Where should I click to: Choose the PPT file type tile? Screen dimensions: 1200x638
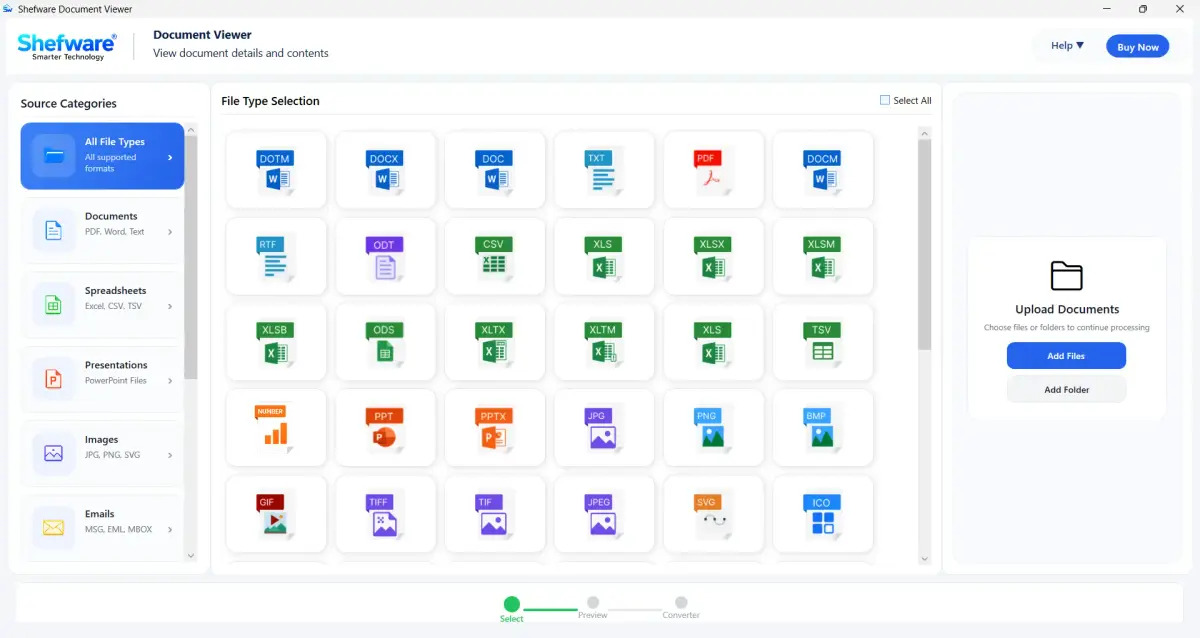pyautogui.click(x=385, y=428)
